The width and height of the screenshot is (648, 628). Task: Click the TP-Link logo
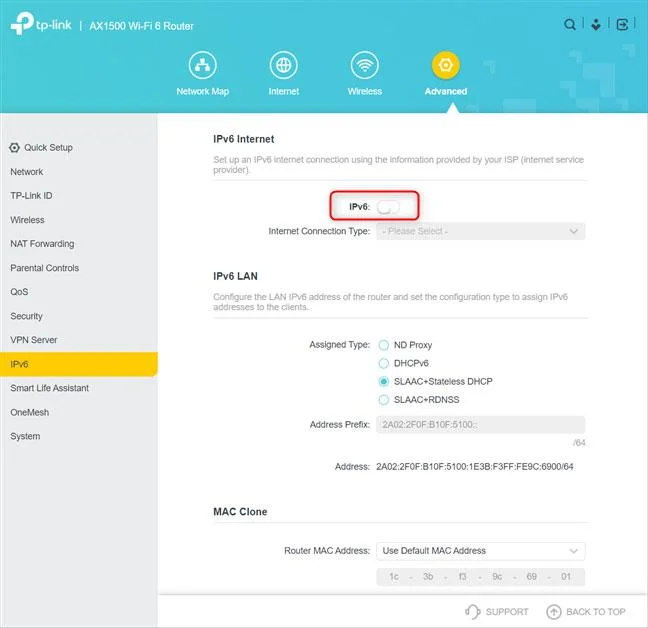pyautogui.click(x=41, y=24)
